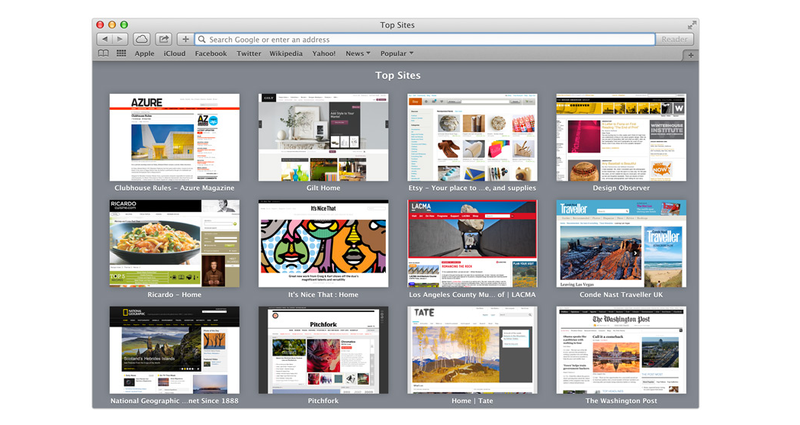The image size is (800, 425).
Task: Enter full screen with the arrows icon
Action: [691, 25]
